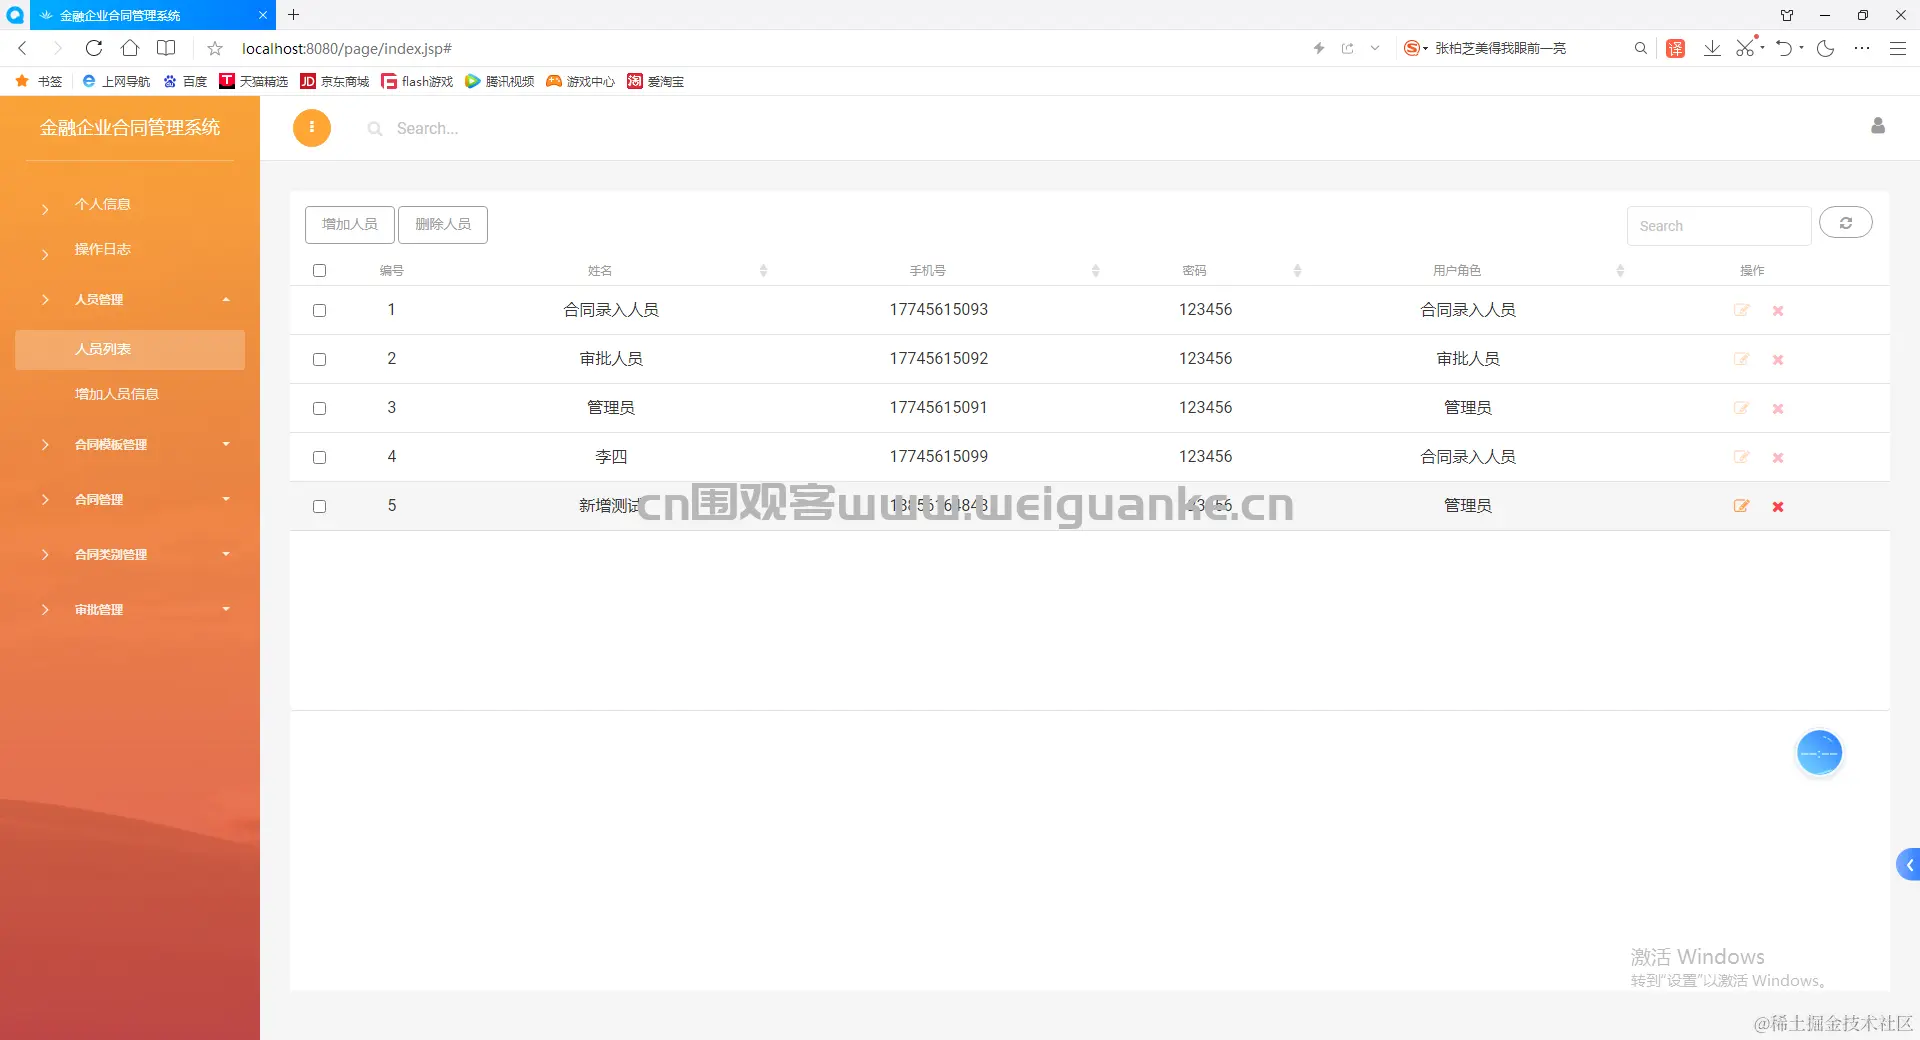Open the 京东商城 bookmark
The width and height of the screenshot is (1920, 1040).
pos(335,81)
